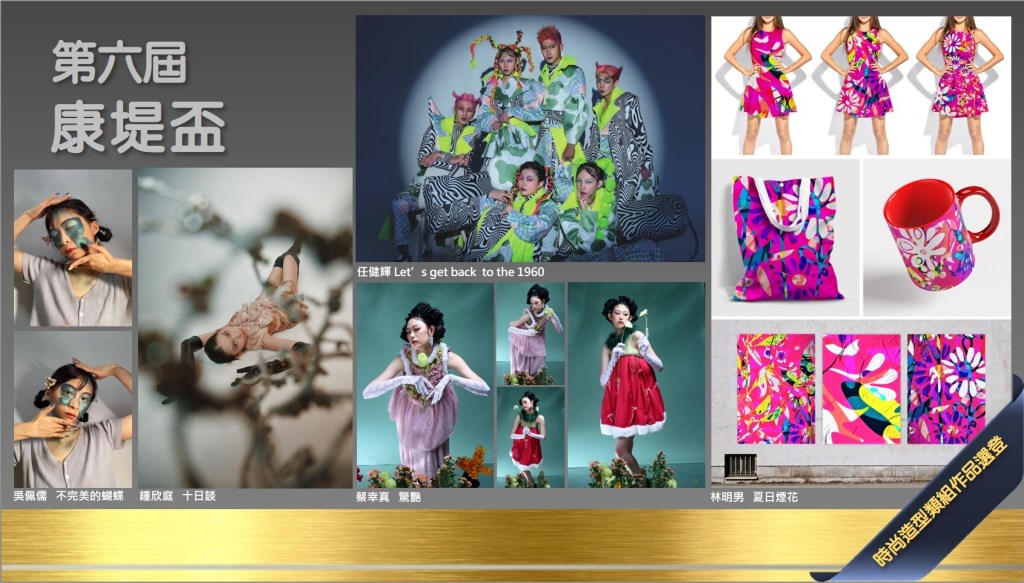Select the upside-down model photo by 鍾欣庭
1024x583 pixels.
245,327
